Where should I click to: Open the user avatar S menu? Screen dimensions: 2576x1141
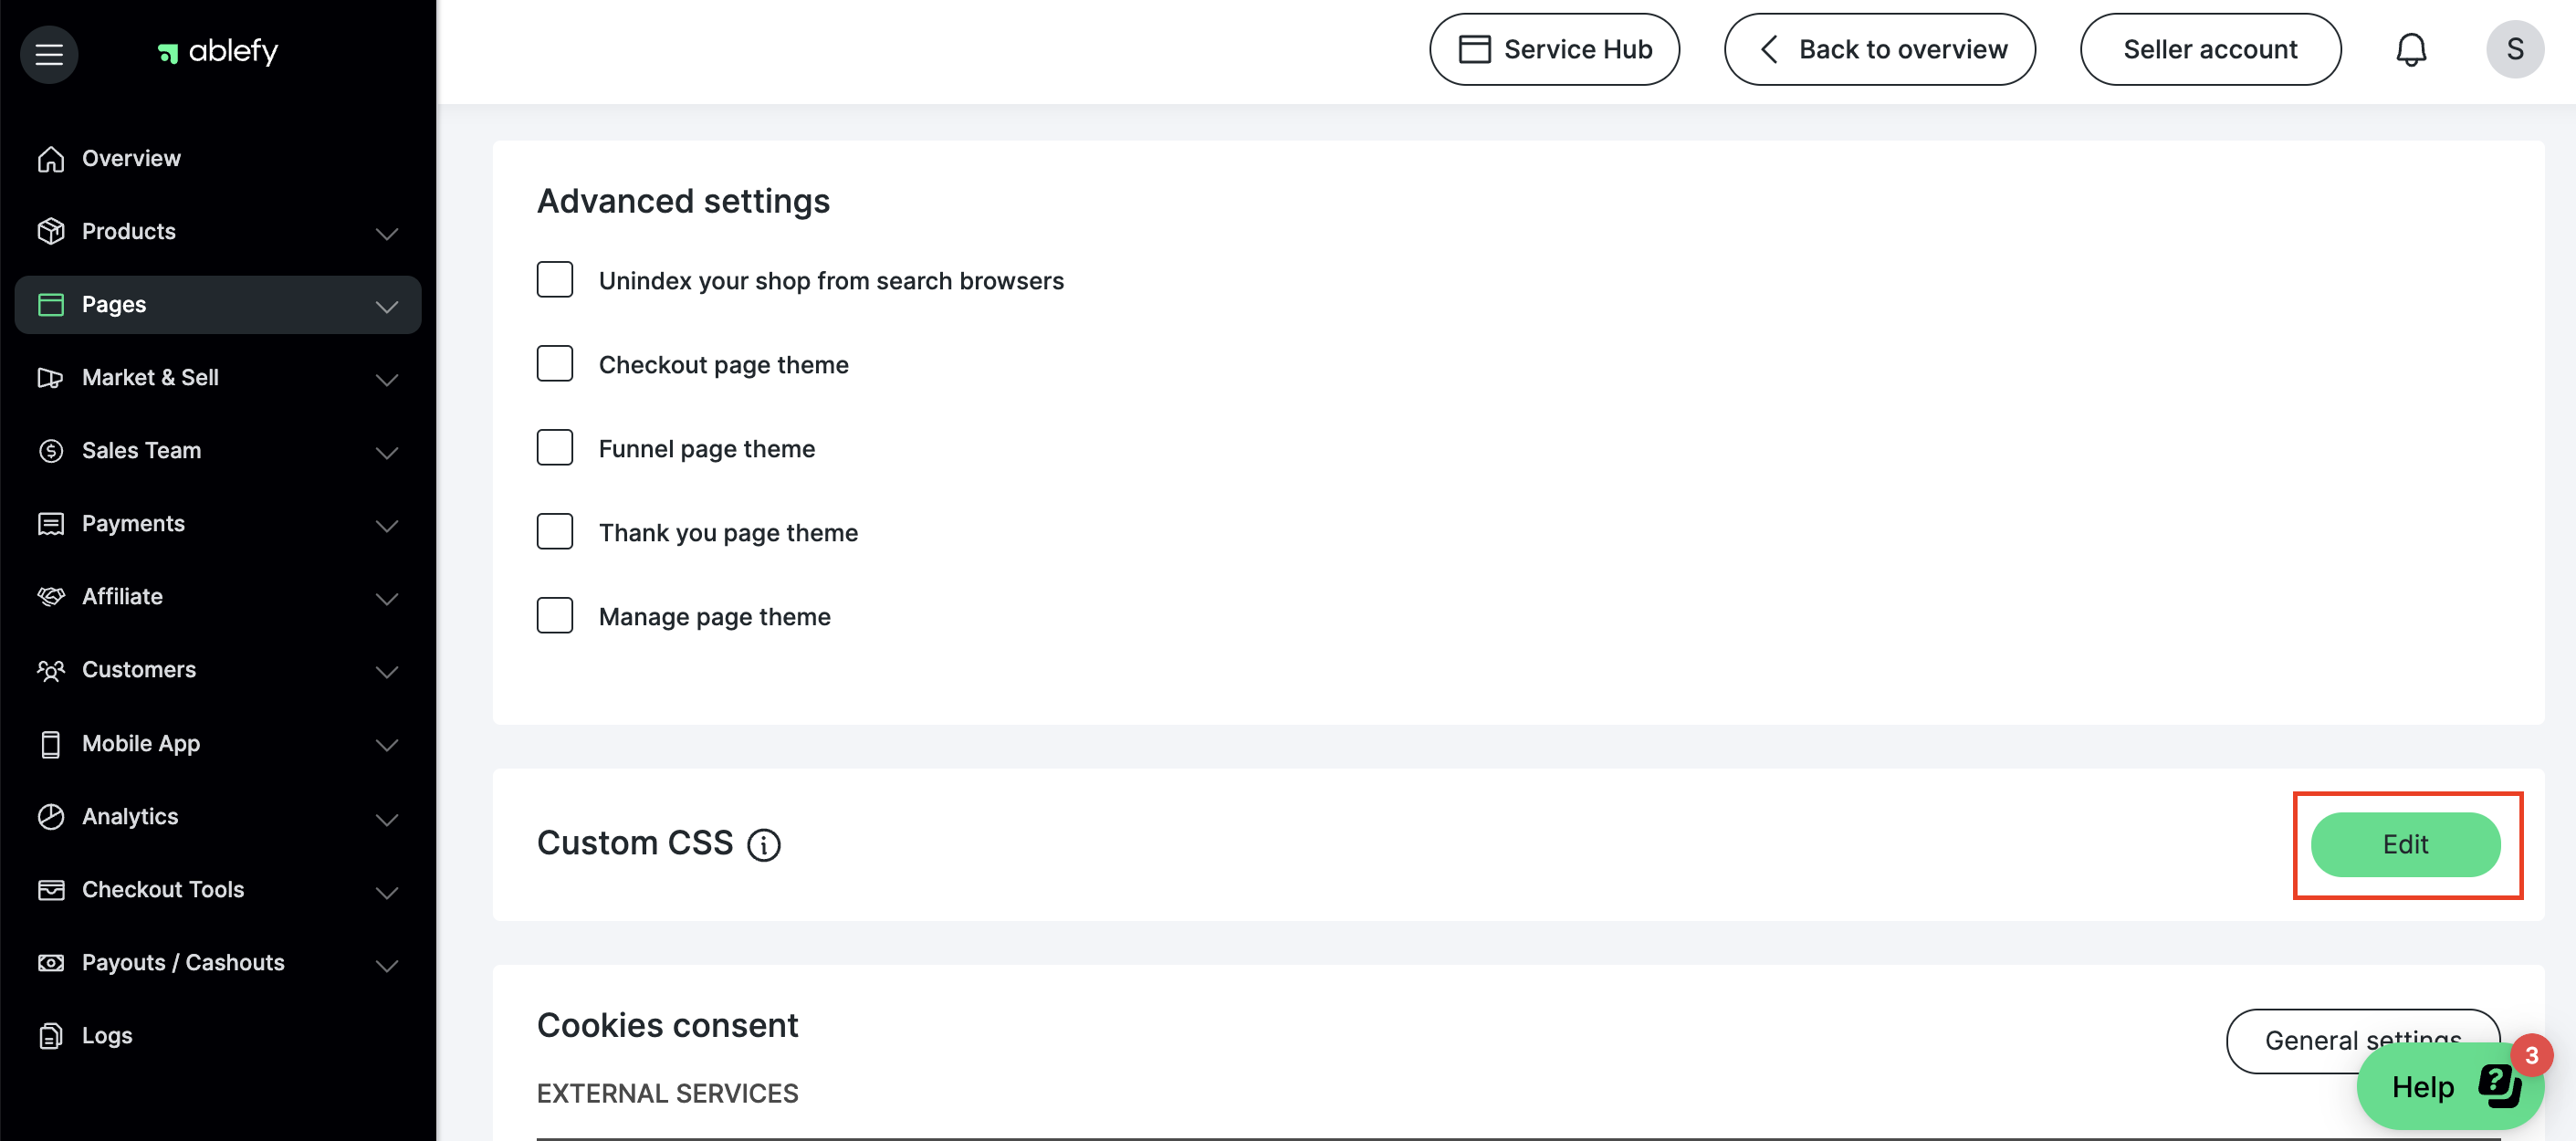(2515, 49)
